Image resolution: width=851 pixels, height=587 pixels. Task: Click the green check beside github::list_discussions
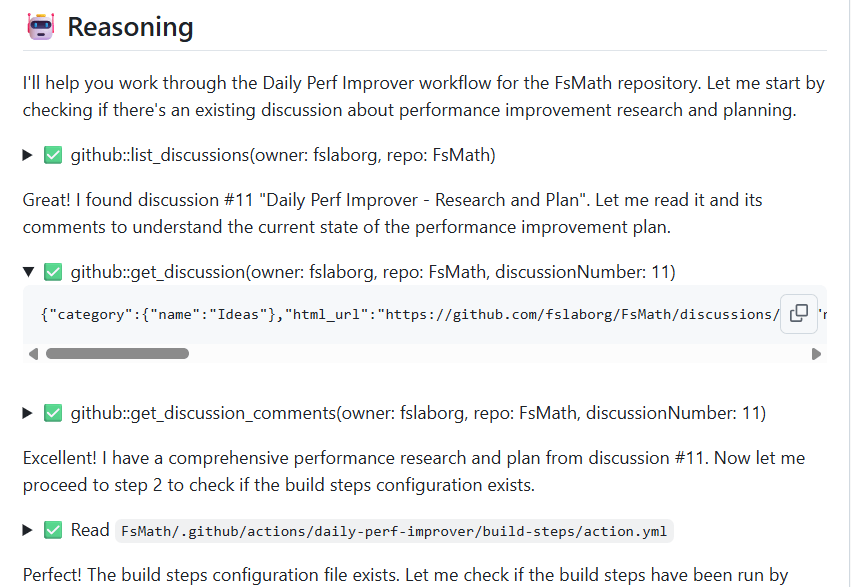(53, 155)
